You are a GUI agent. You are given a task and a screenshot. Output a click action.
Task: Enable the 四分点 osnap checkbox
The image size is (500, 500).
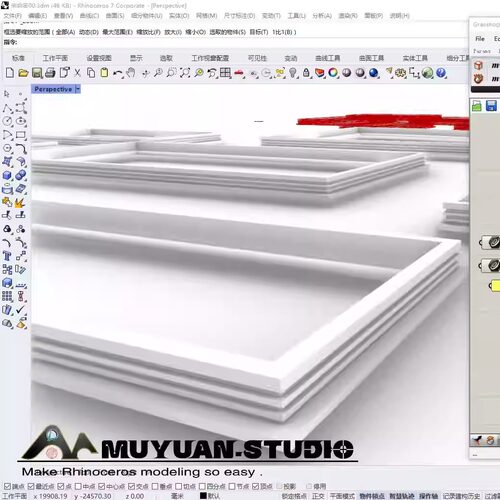[x=202, y=486]
